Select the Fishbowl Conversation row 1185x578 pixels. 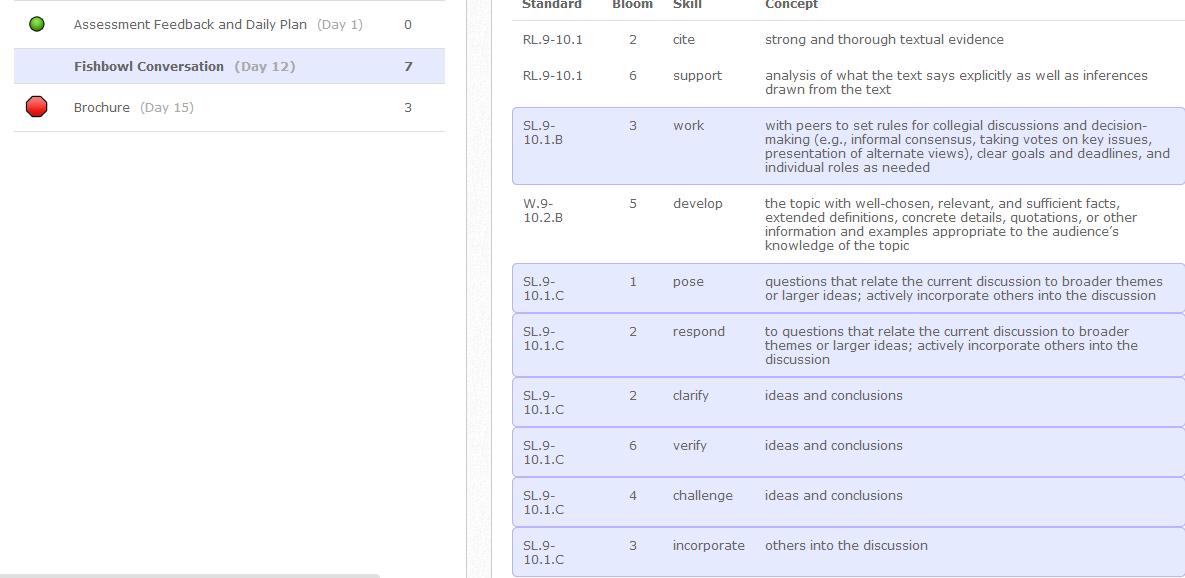coord(229,66)
